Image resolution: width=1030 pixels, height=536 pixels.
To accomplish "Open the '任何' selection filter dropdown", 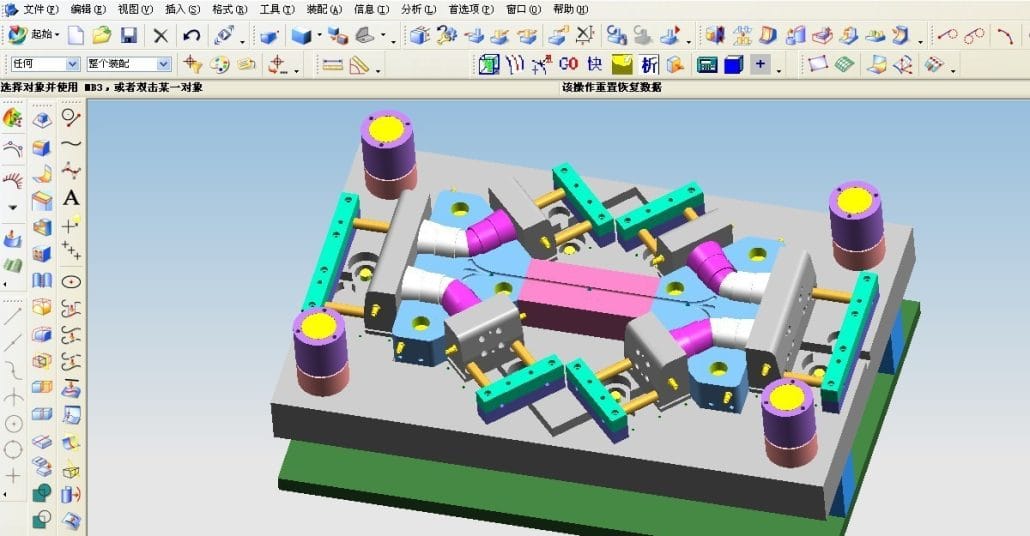I will coord(72,64).
